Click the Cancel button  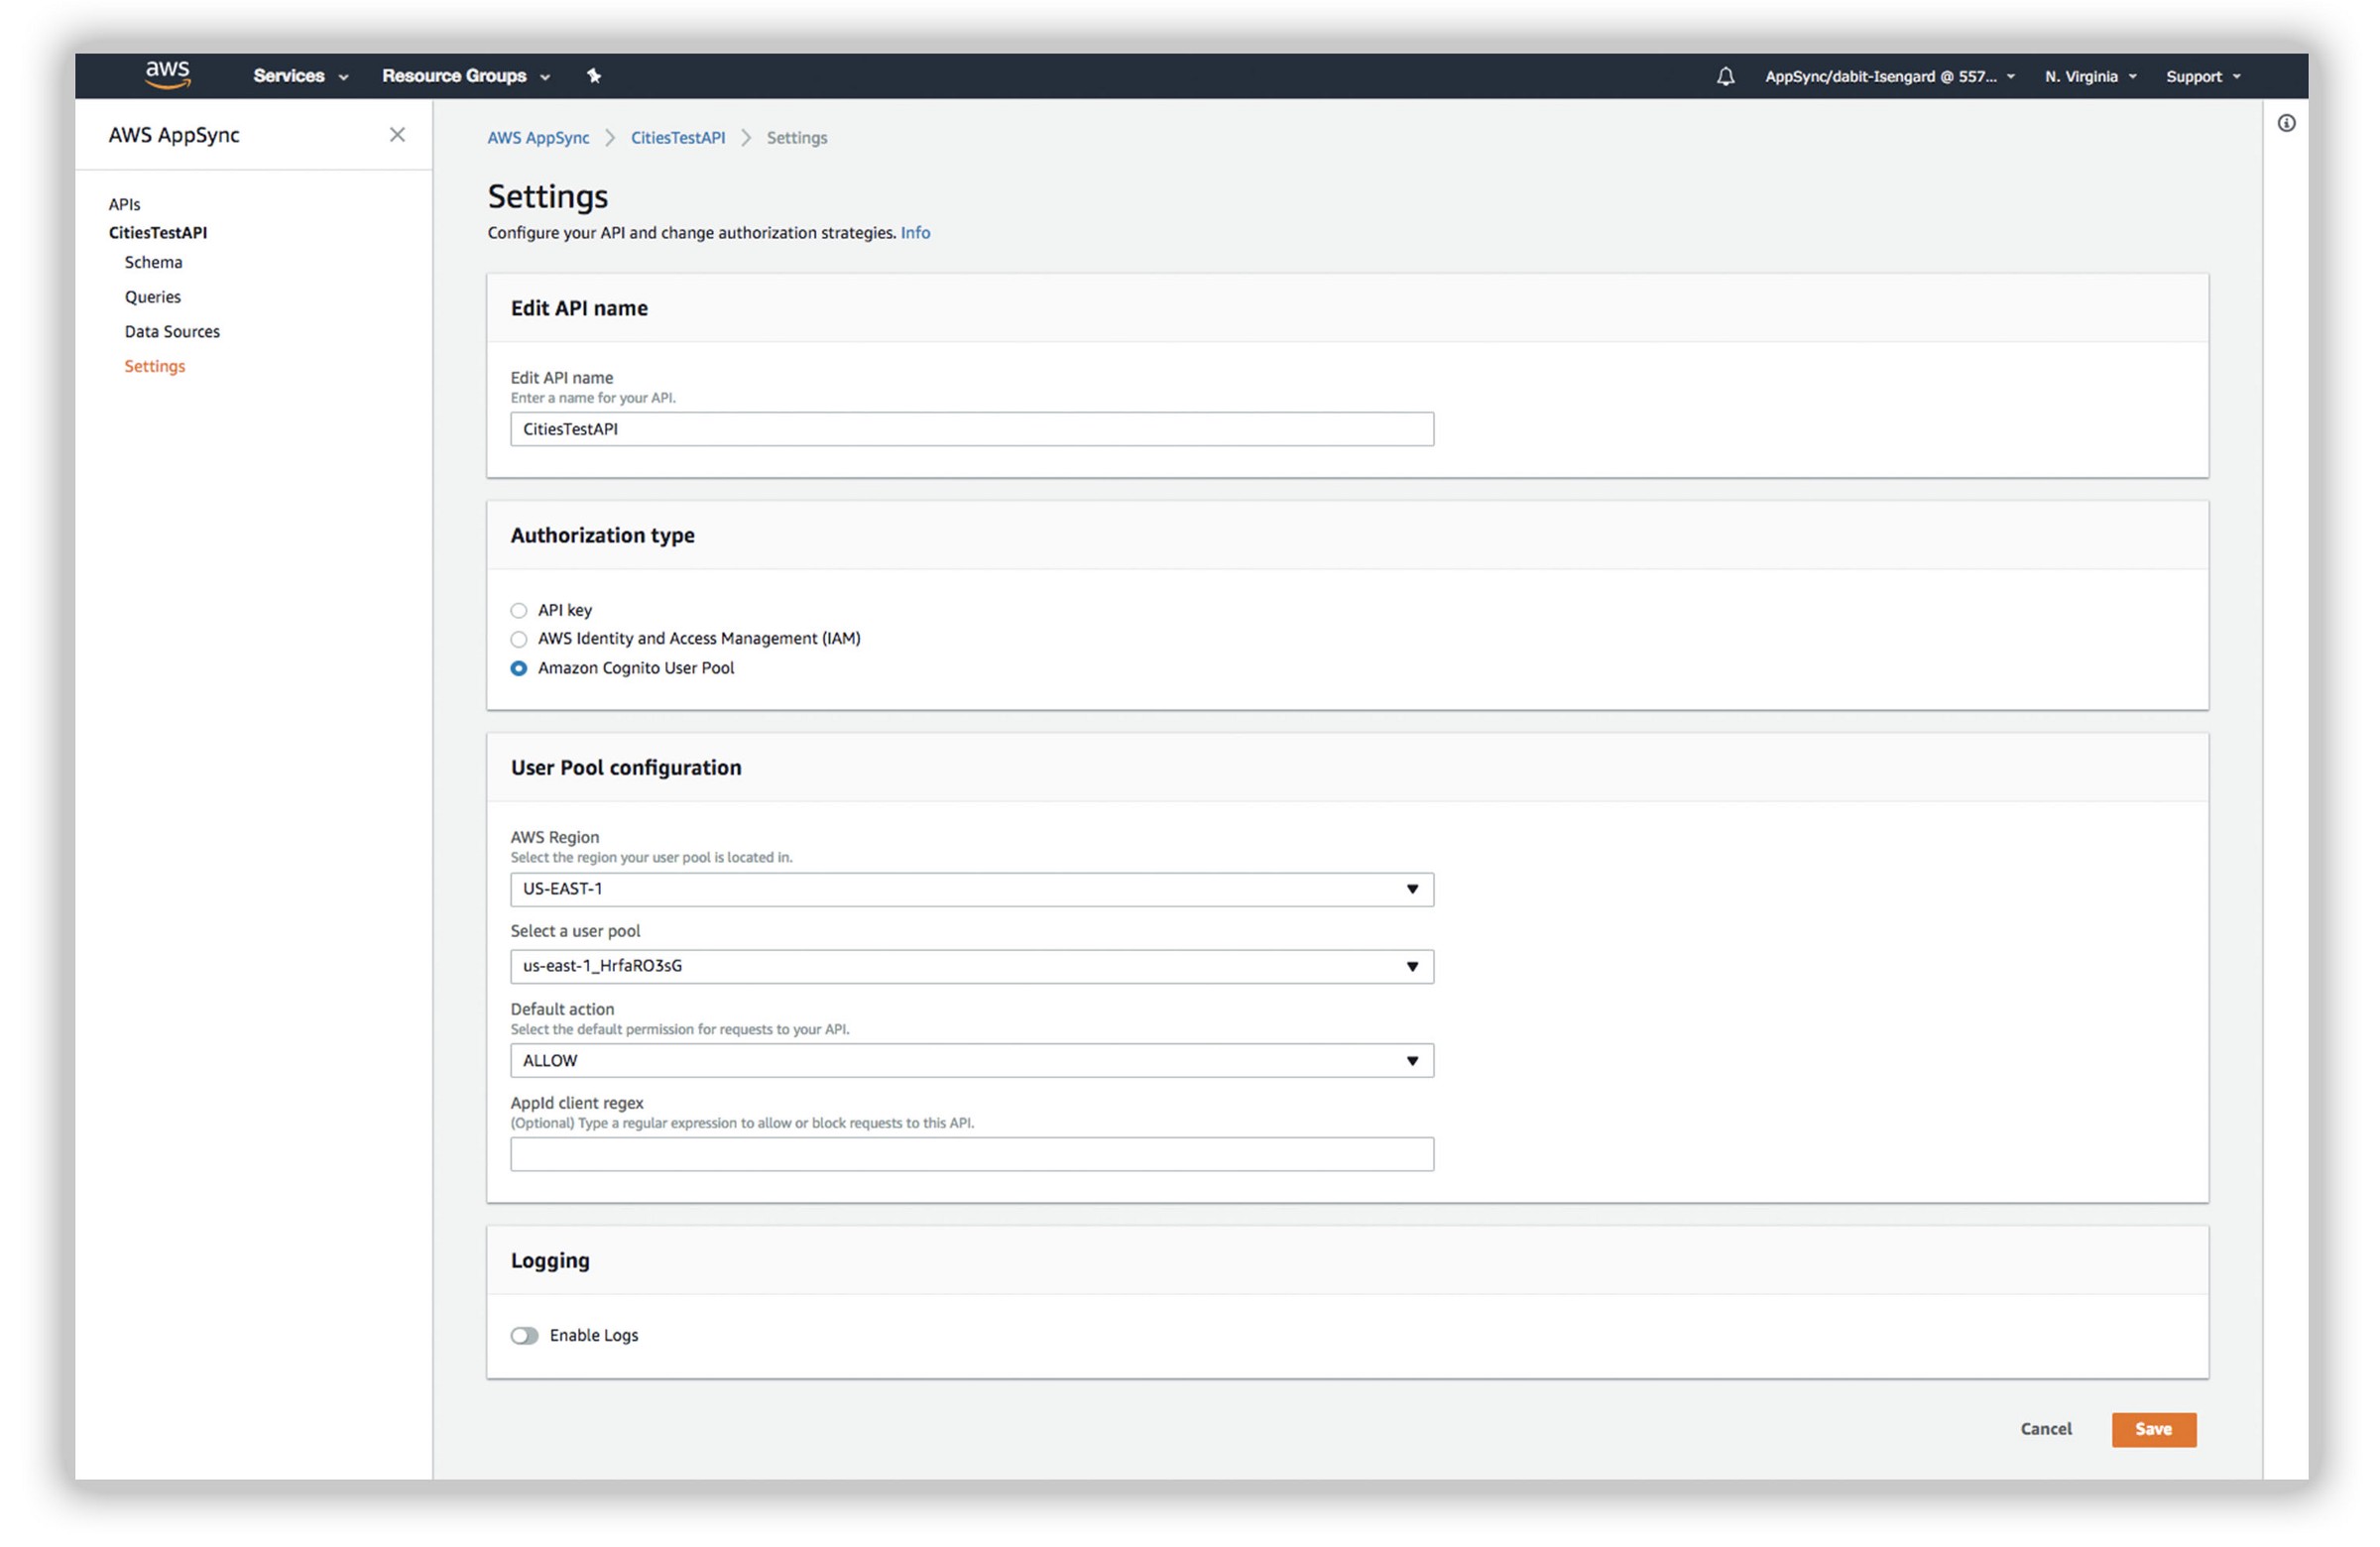pyautogui.click(x=2045, y=1430)
